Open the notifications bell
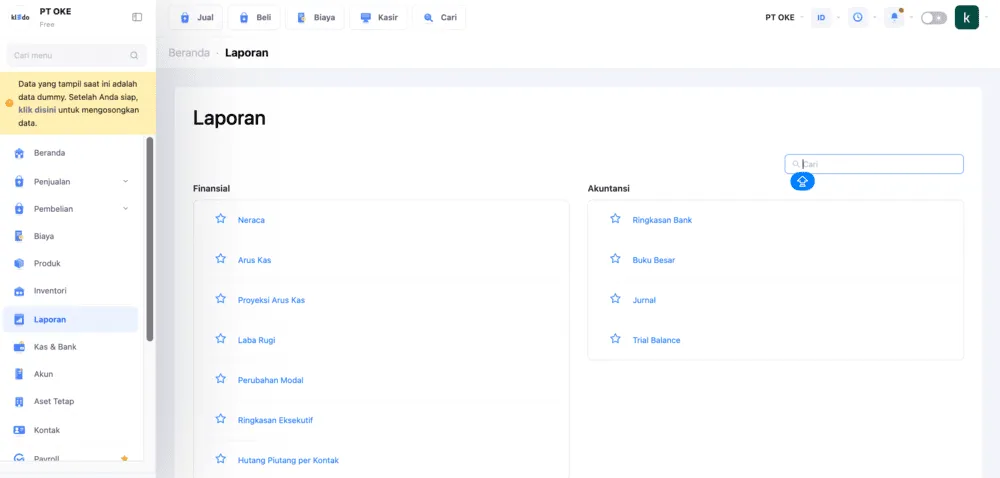Viewport: 1000px width, 478px height. coord(894,18)
